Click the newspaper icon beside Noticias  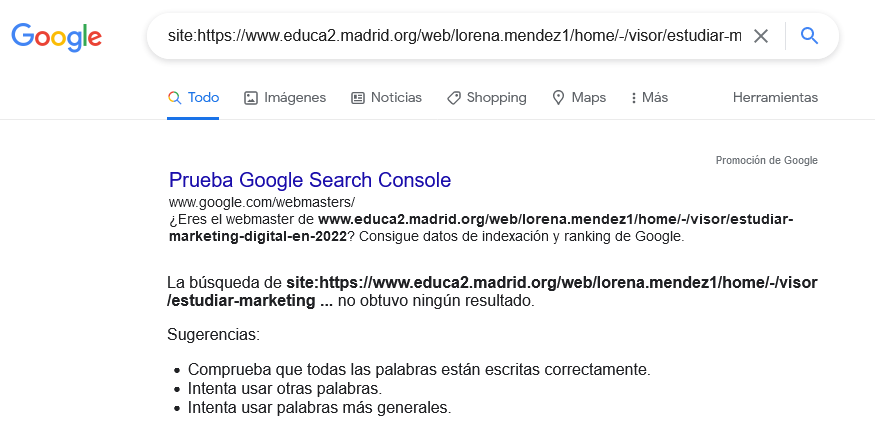point(358,98)
